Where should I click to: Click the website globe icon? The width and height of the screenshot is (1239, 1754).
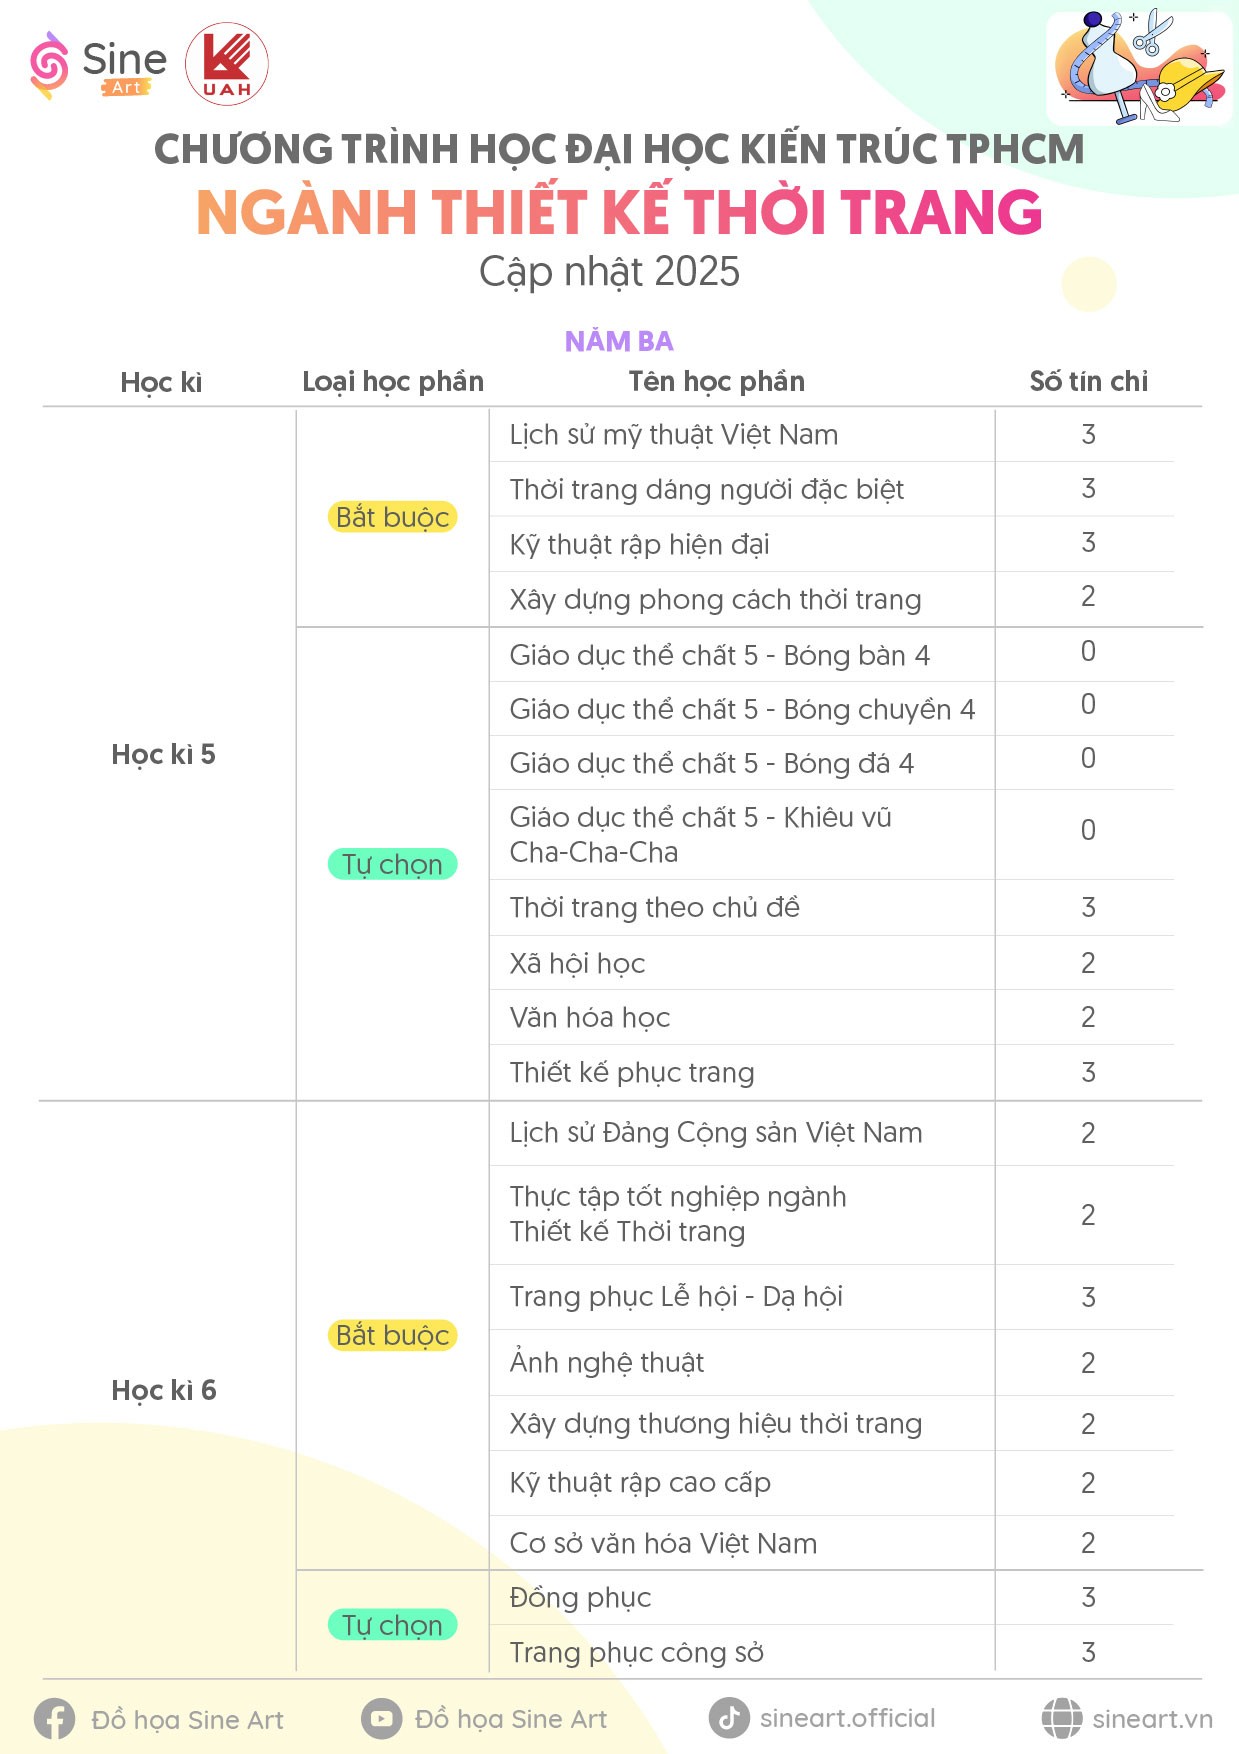[1061, 1718]
